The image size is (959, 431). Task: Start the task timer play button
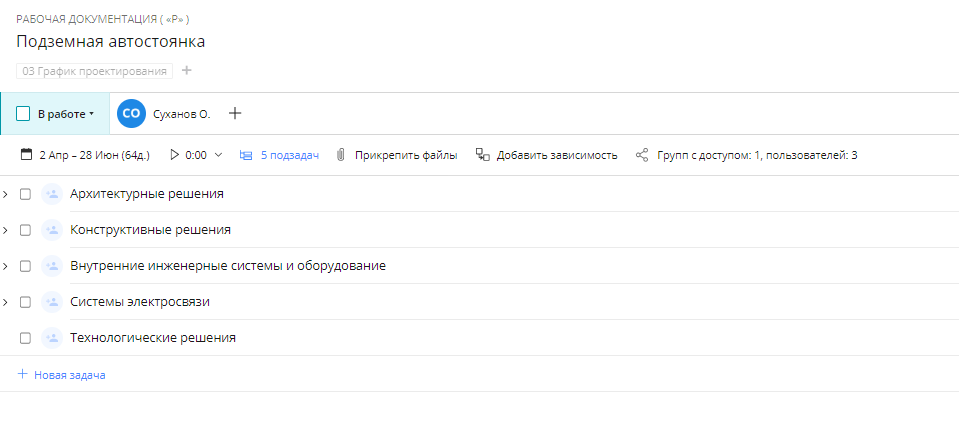coord(175,155)
